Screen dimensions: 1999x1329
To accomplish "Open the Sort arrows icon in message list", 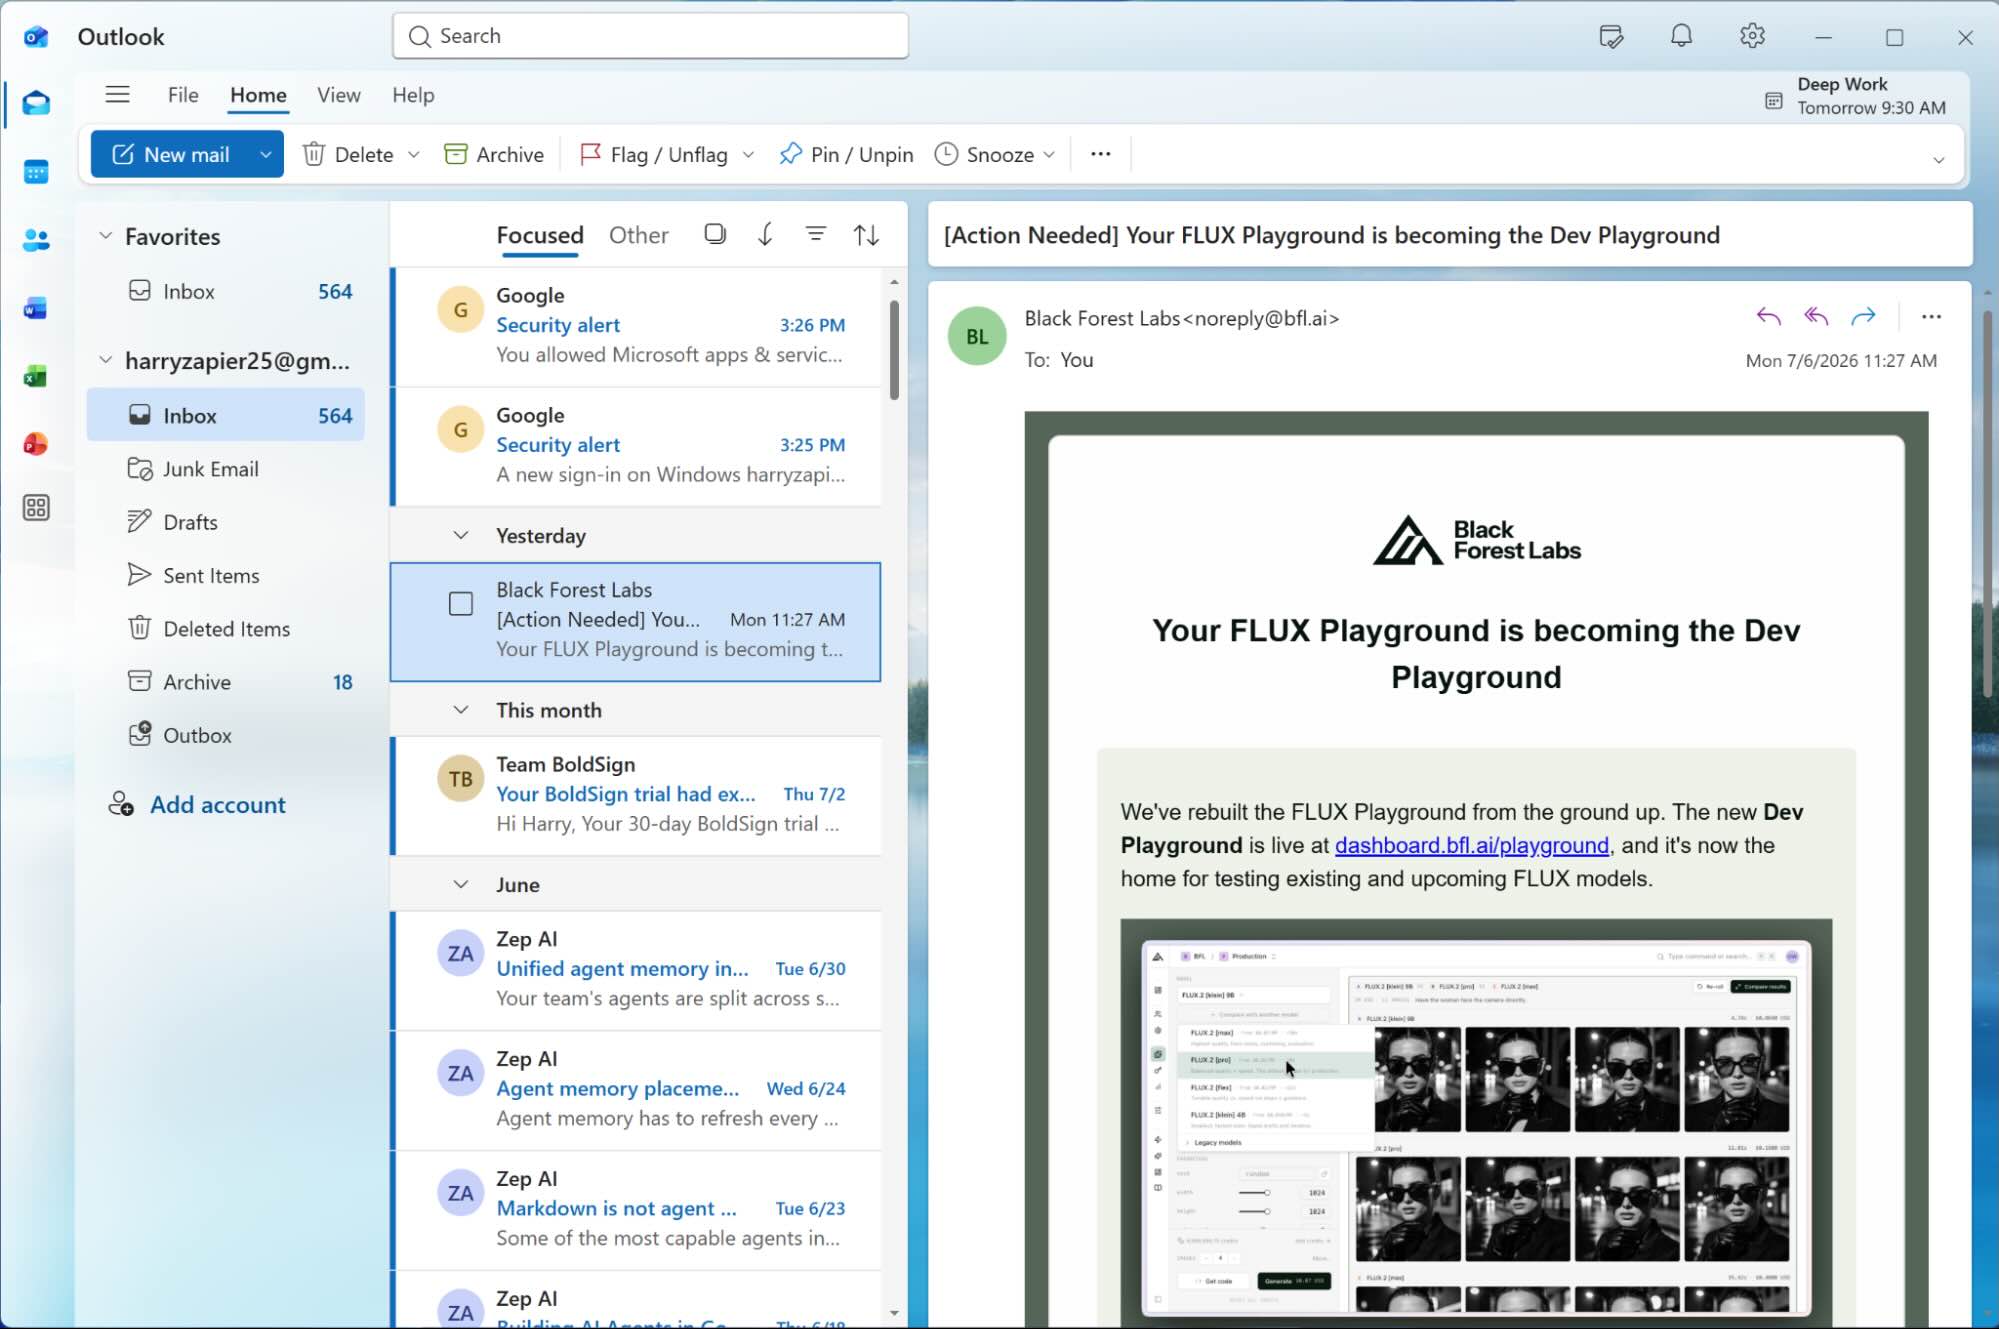I will click(x=866, y=235).
